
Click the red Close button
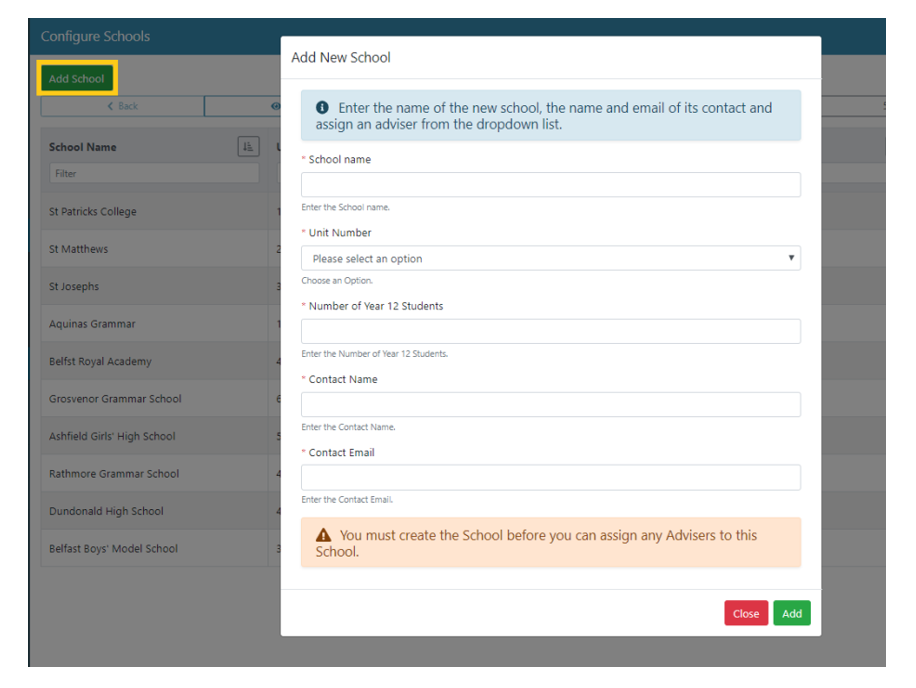click(x=746, y=613)
